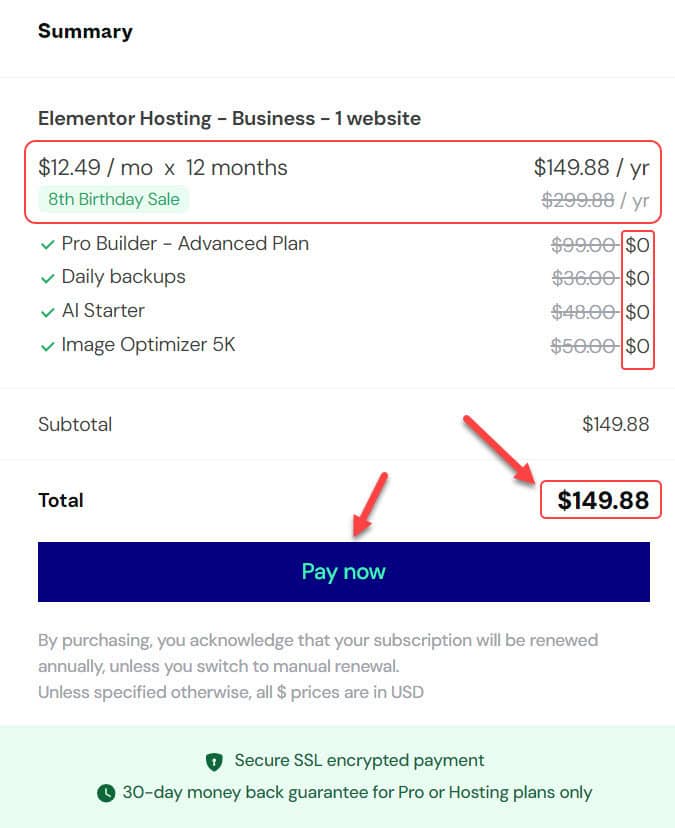
Task: Click the shield icon beside Secure SSL
Action: pos(214,761)
